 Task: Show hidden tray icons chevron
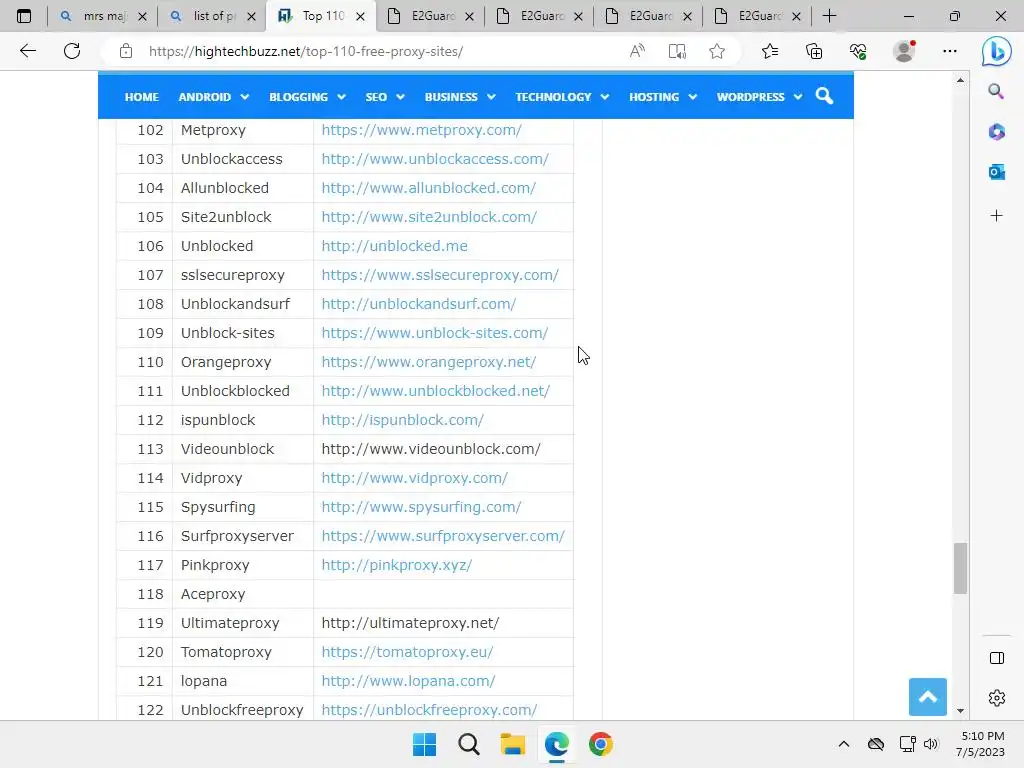[x=844, y=744]
